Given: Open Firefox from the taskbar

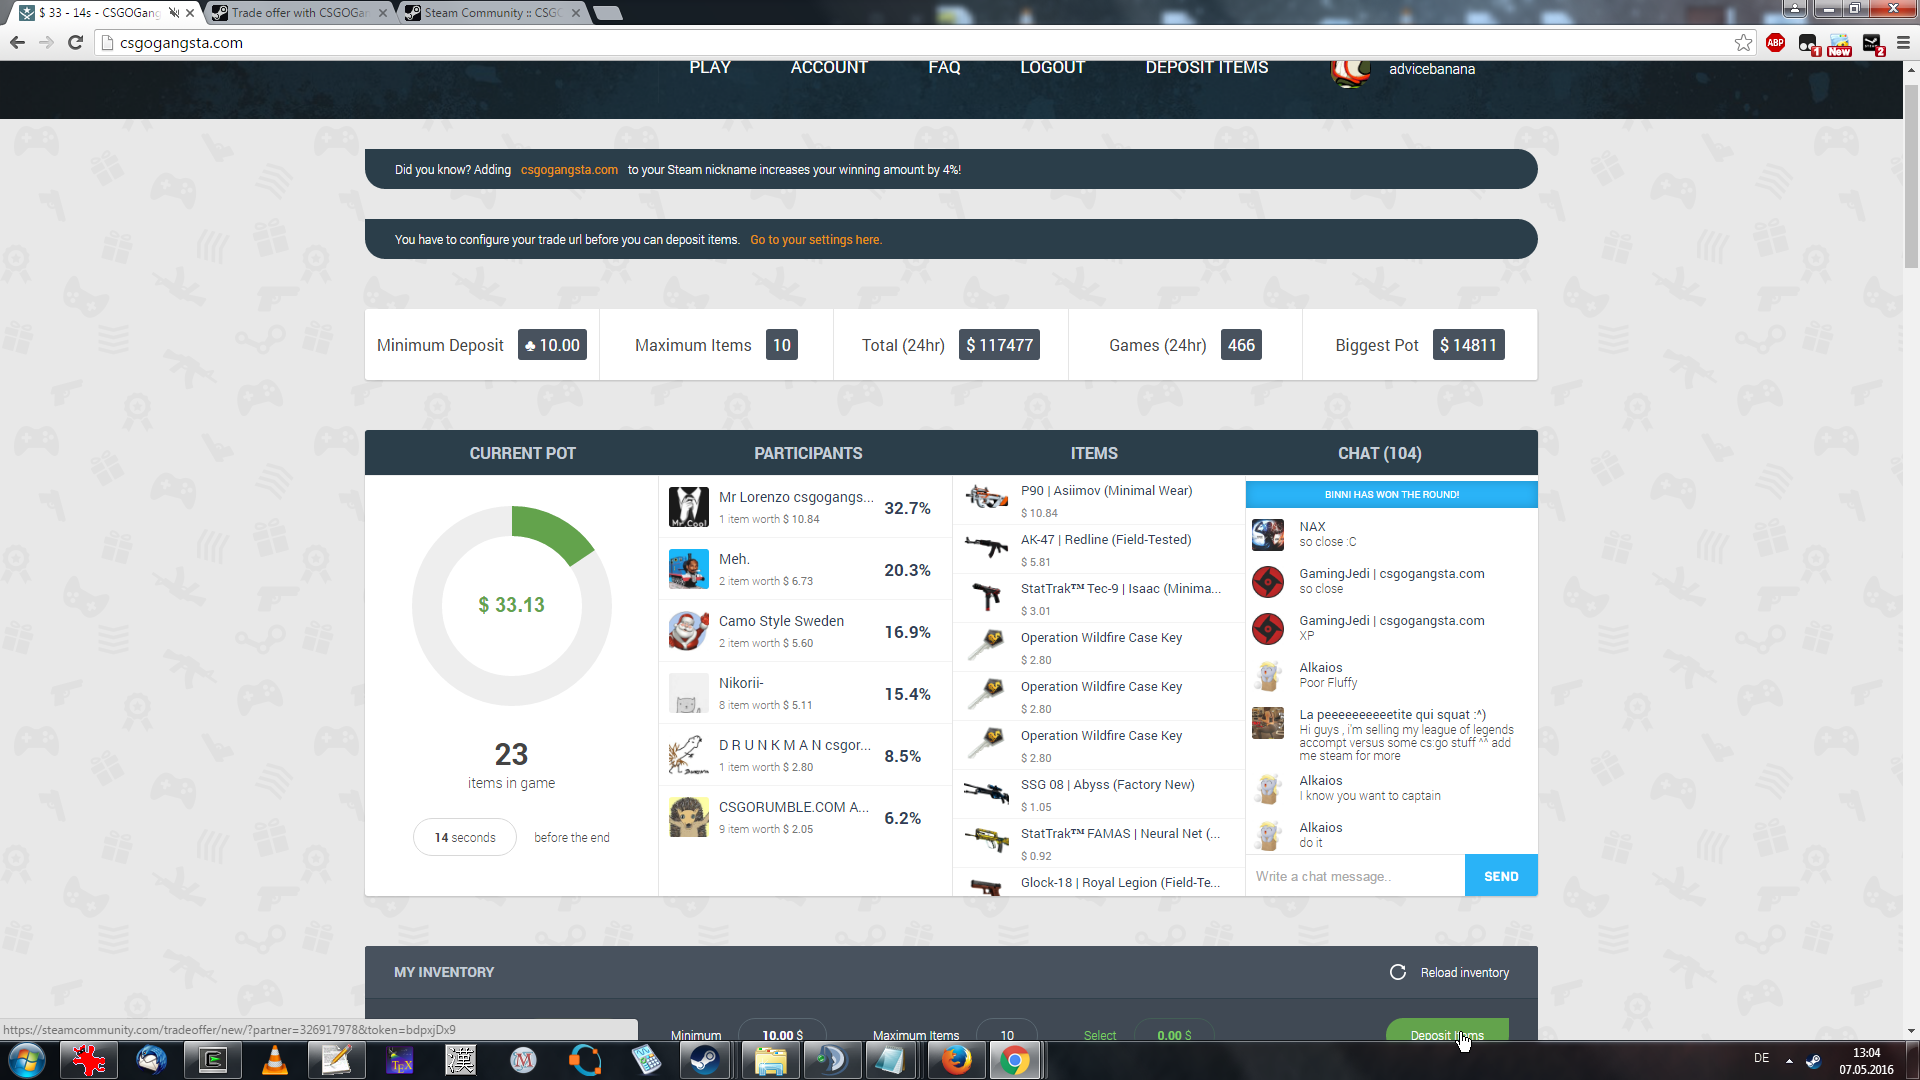Looking at the screenshot, I should click(x=955, y=1060).
